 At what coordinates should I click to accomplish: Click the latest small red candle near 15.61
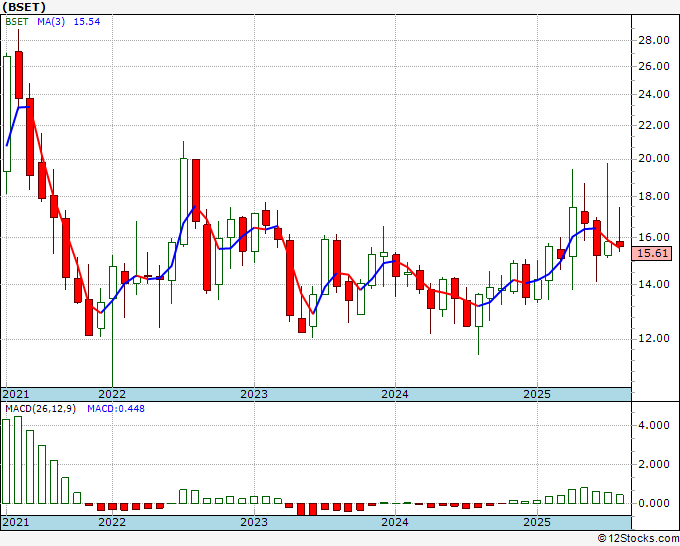620,244
